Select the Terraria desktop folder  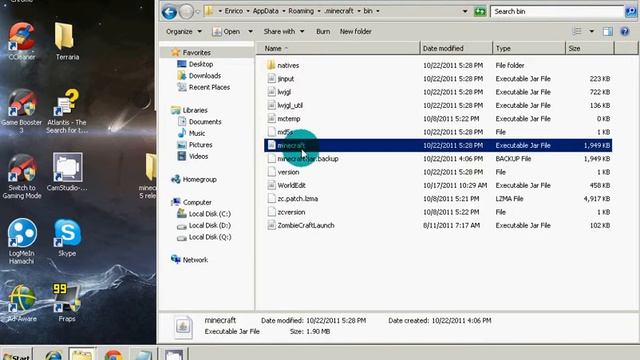coord(67,41)
